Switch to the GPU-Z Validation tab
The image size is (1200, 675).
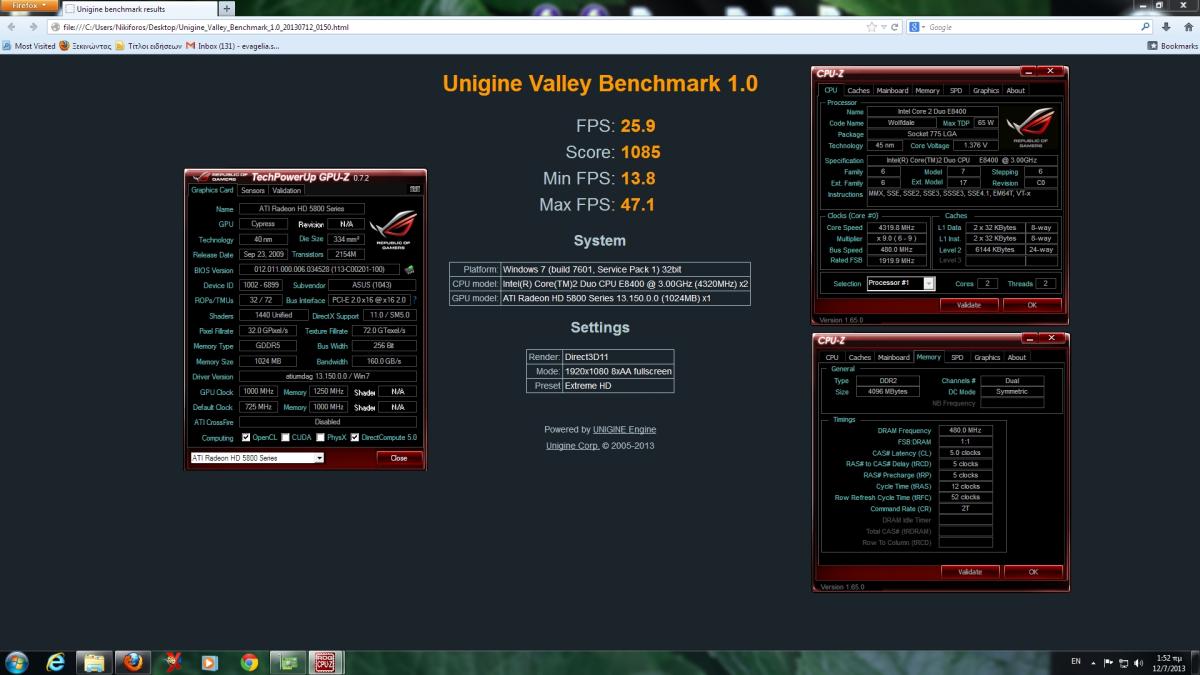pyautogui.click(x=286, y=190)
